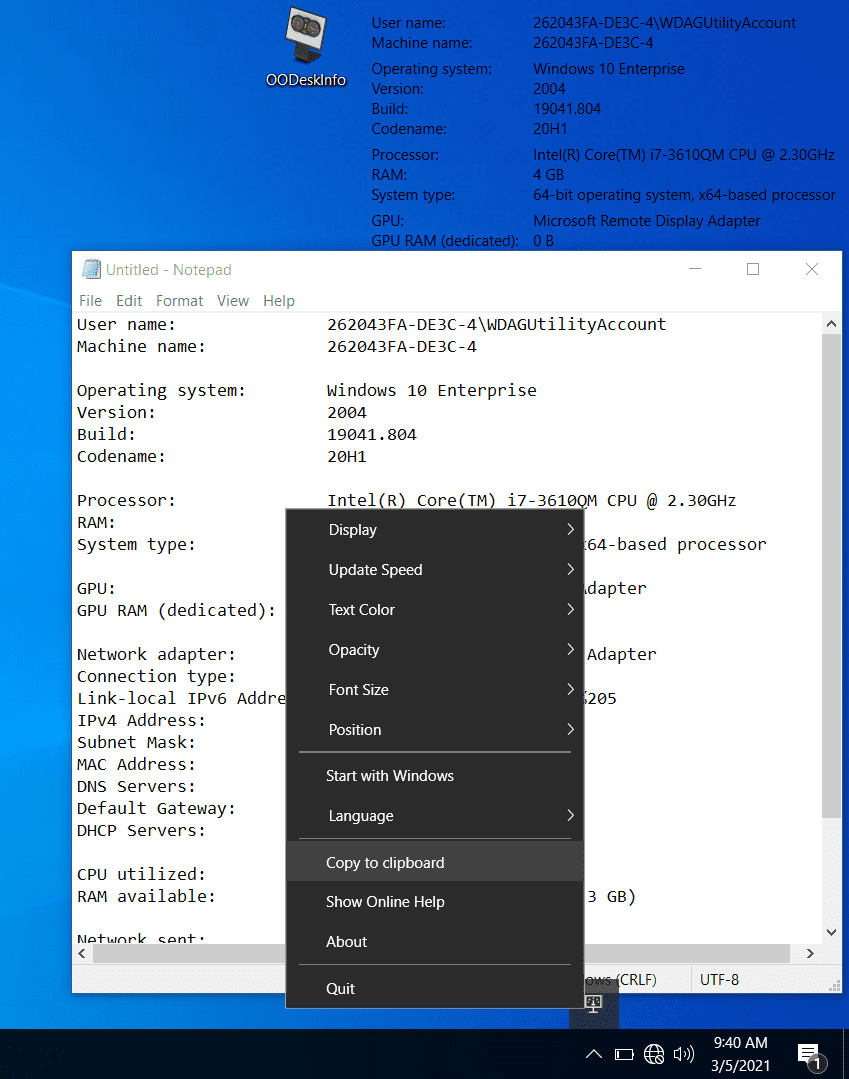Viewport: 849px width, 1079px height.
Task: Expand the Display submenu
Action: click(435, 530)
